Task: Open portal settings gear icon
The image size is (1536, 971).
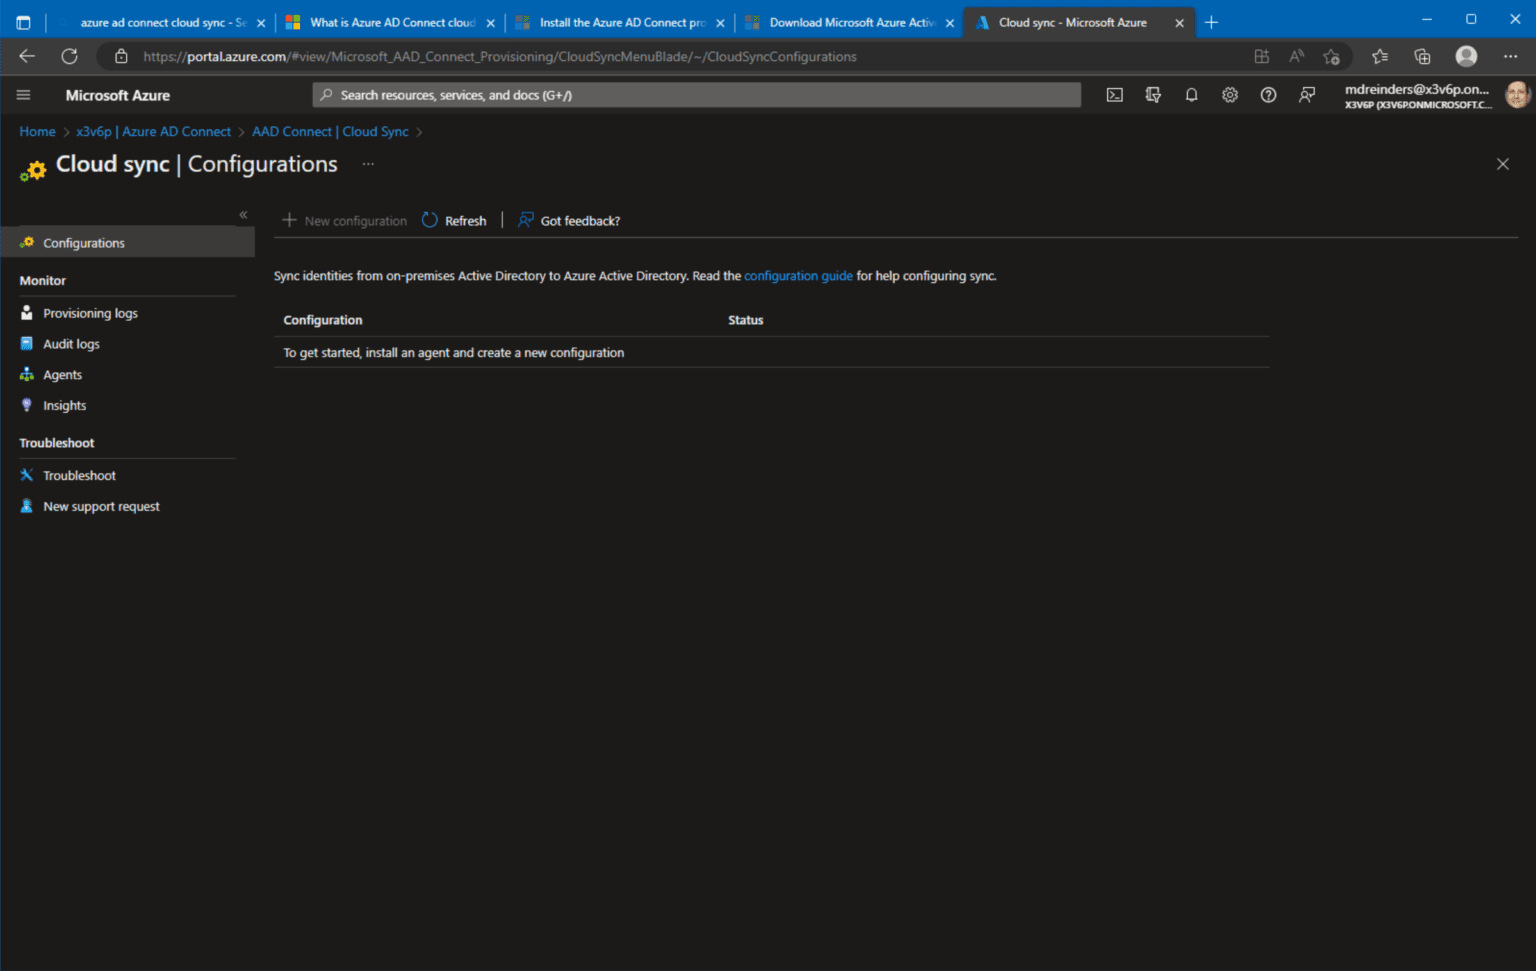Action: (1229, 94)
